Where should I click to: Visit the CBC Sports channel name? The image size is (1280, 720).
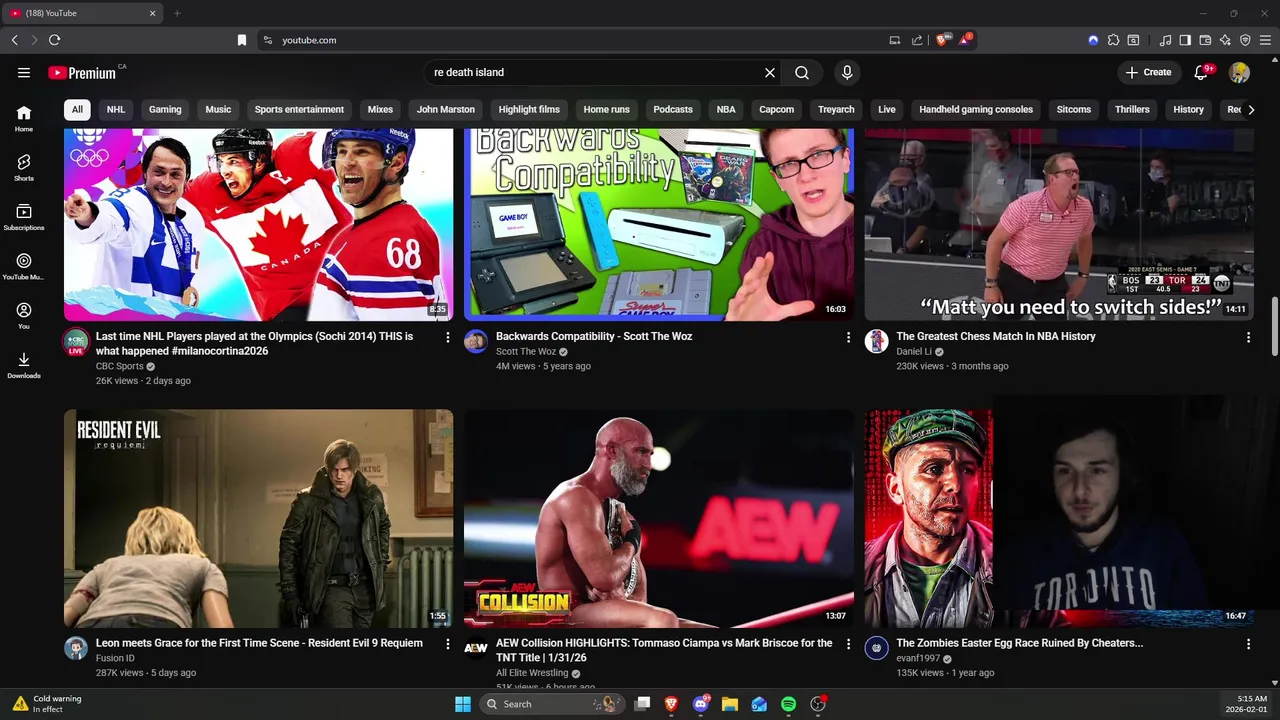click(120, 366)
